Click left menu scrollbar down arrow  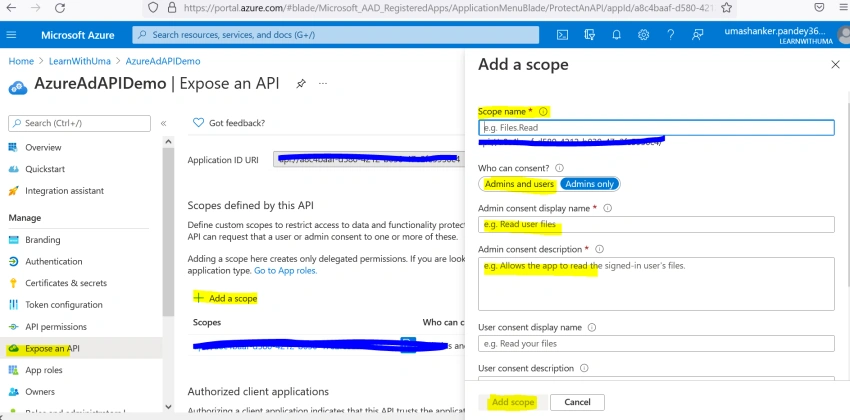pyautogui.click(x=168, y=406)
